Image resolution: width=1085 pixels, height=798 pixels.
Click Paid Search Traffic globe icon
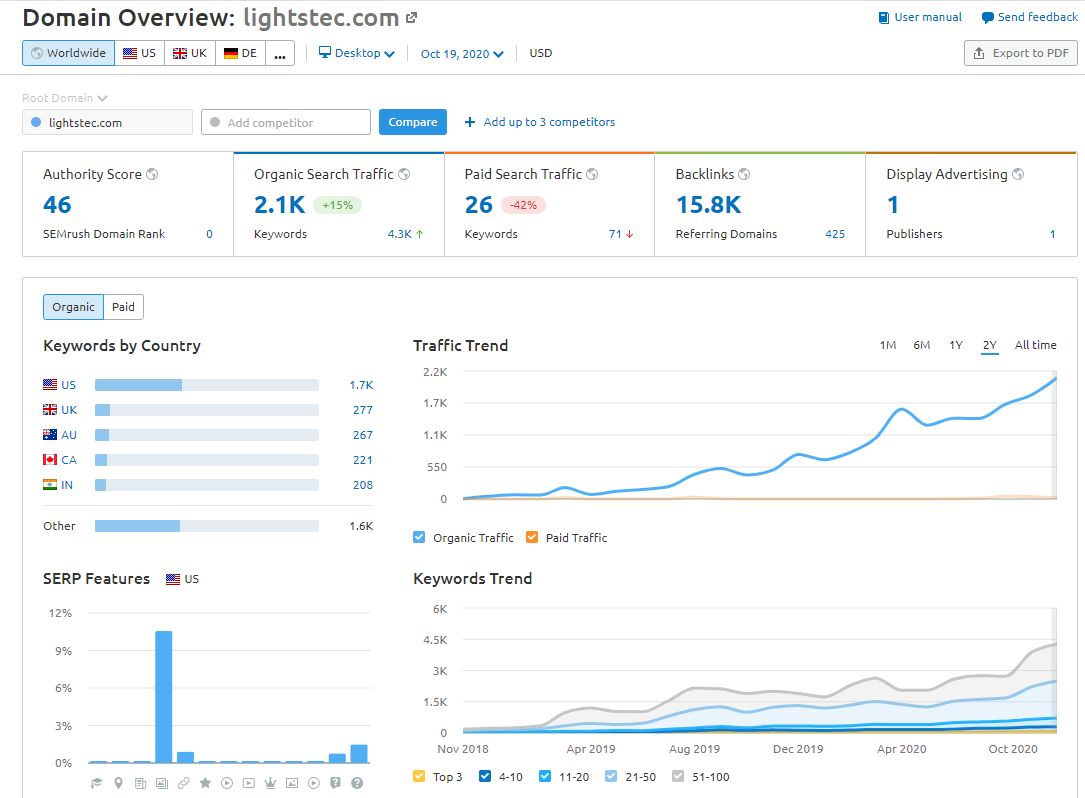coord(592,174)
